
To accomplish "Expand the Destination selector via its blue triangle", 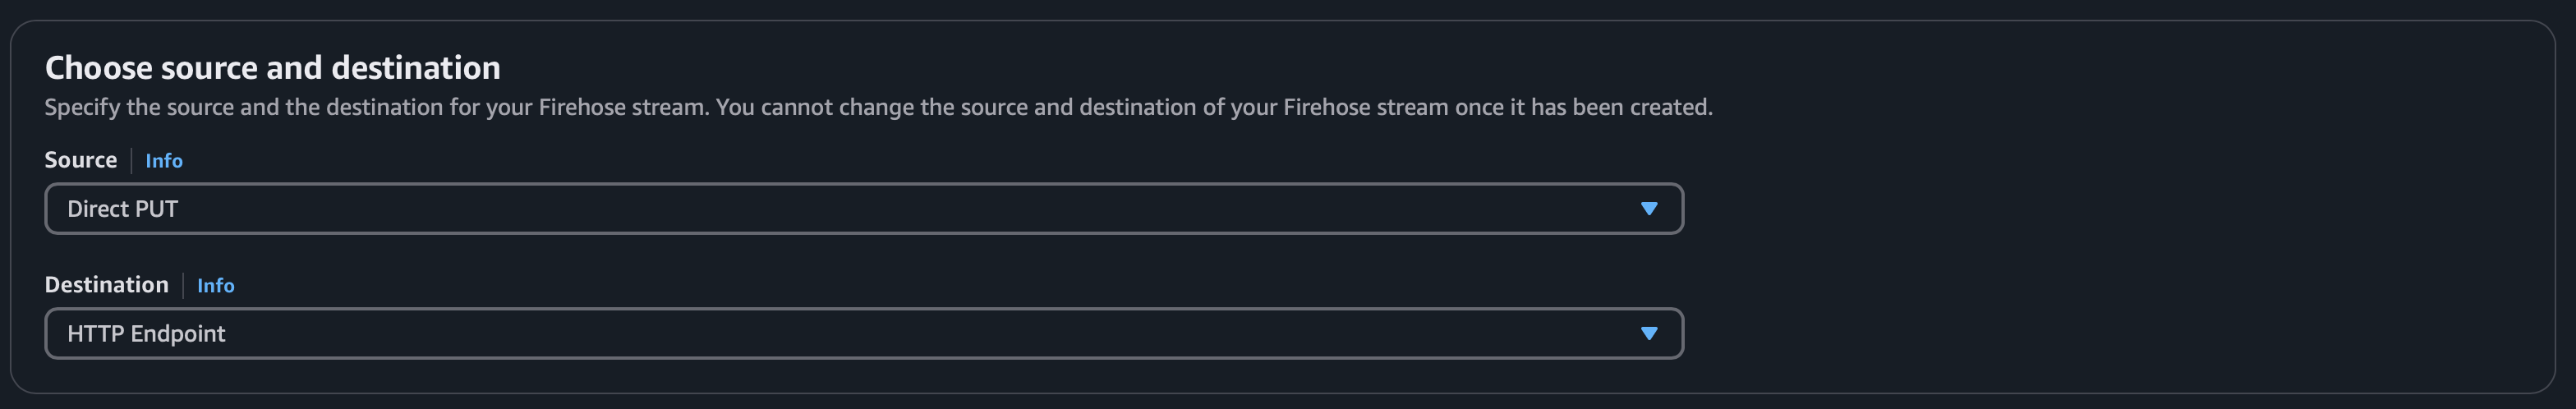I will point(1649,334).
